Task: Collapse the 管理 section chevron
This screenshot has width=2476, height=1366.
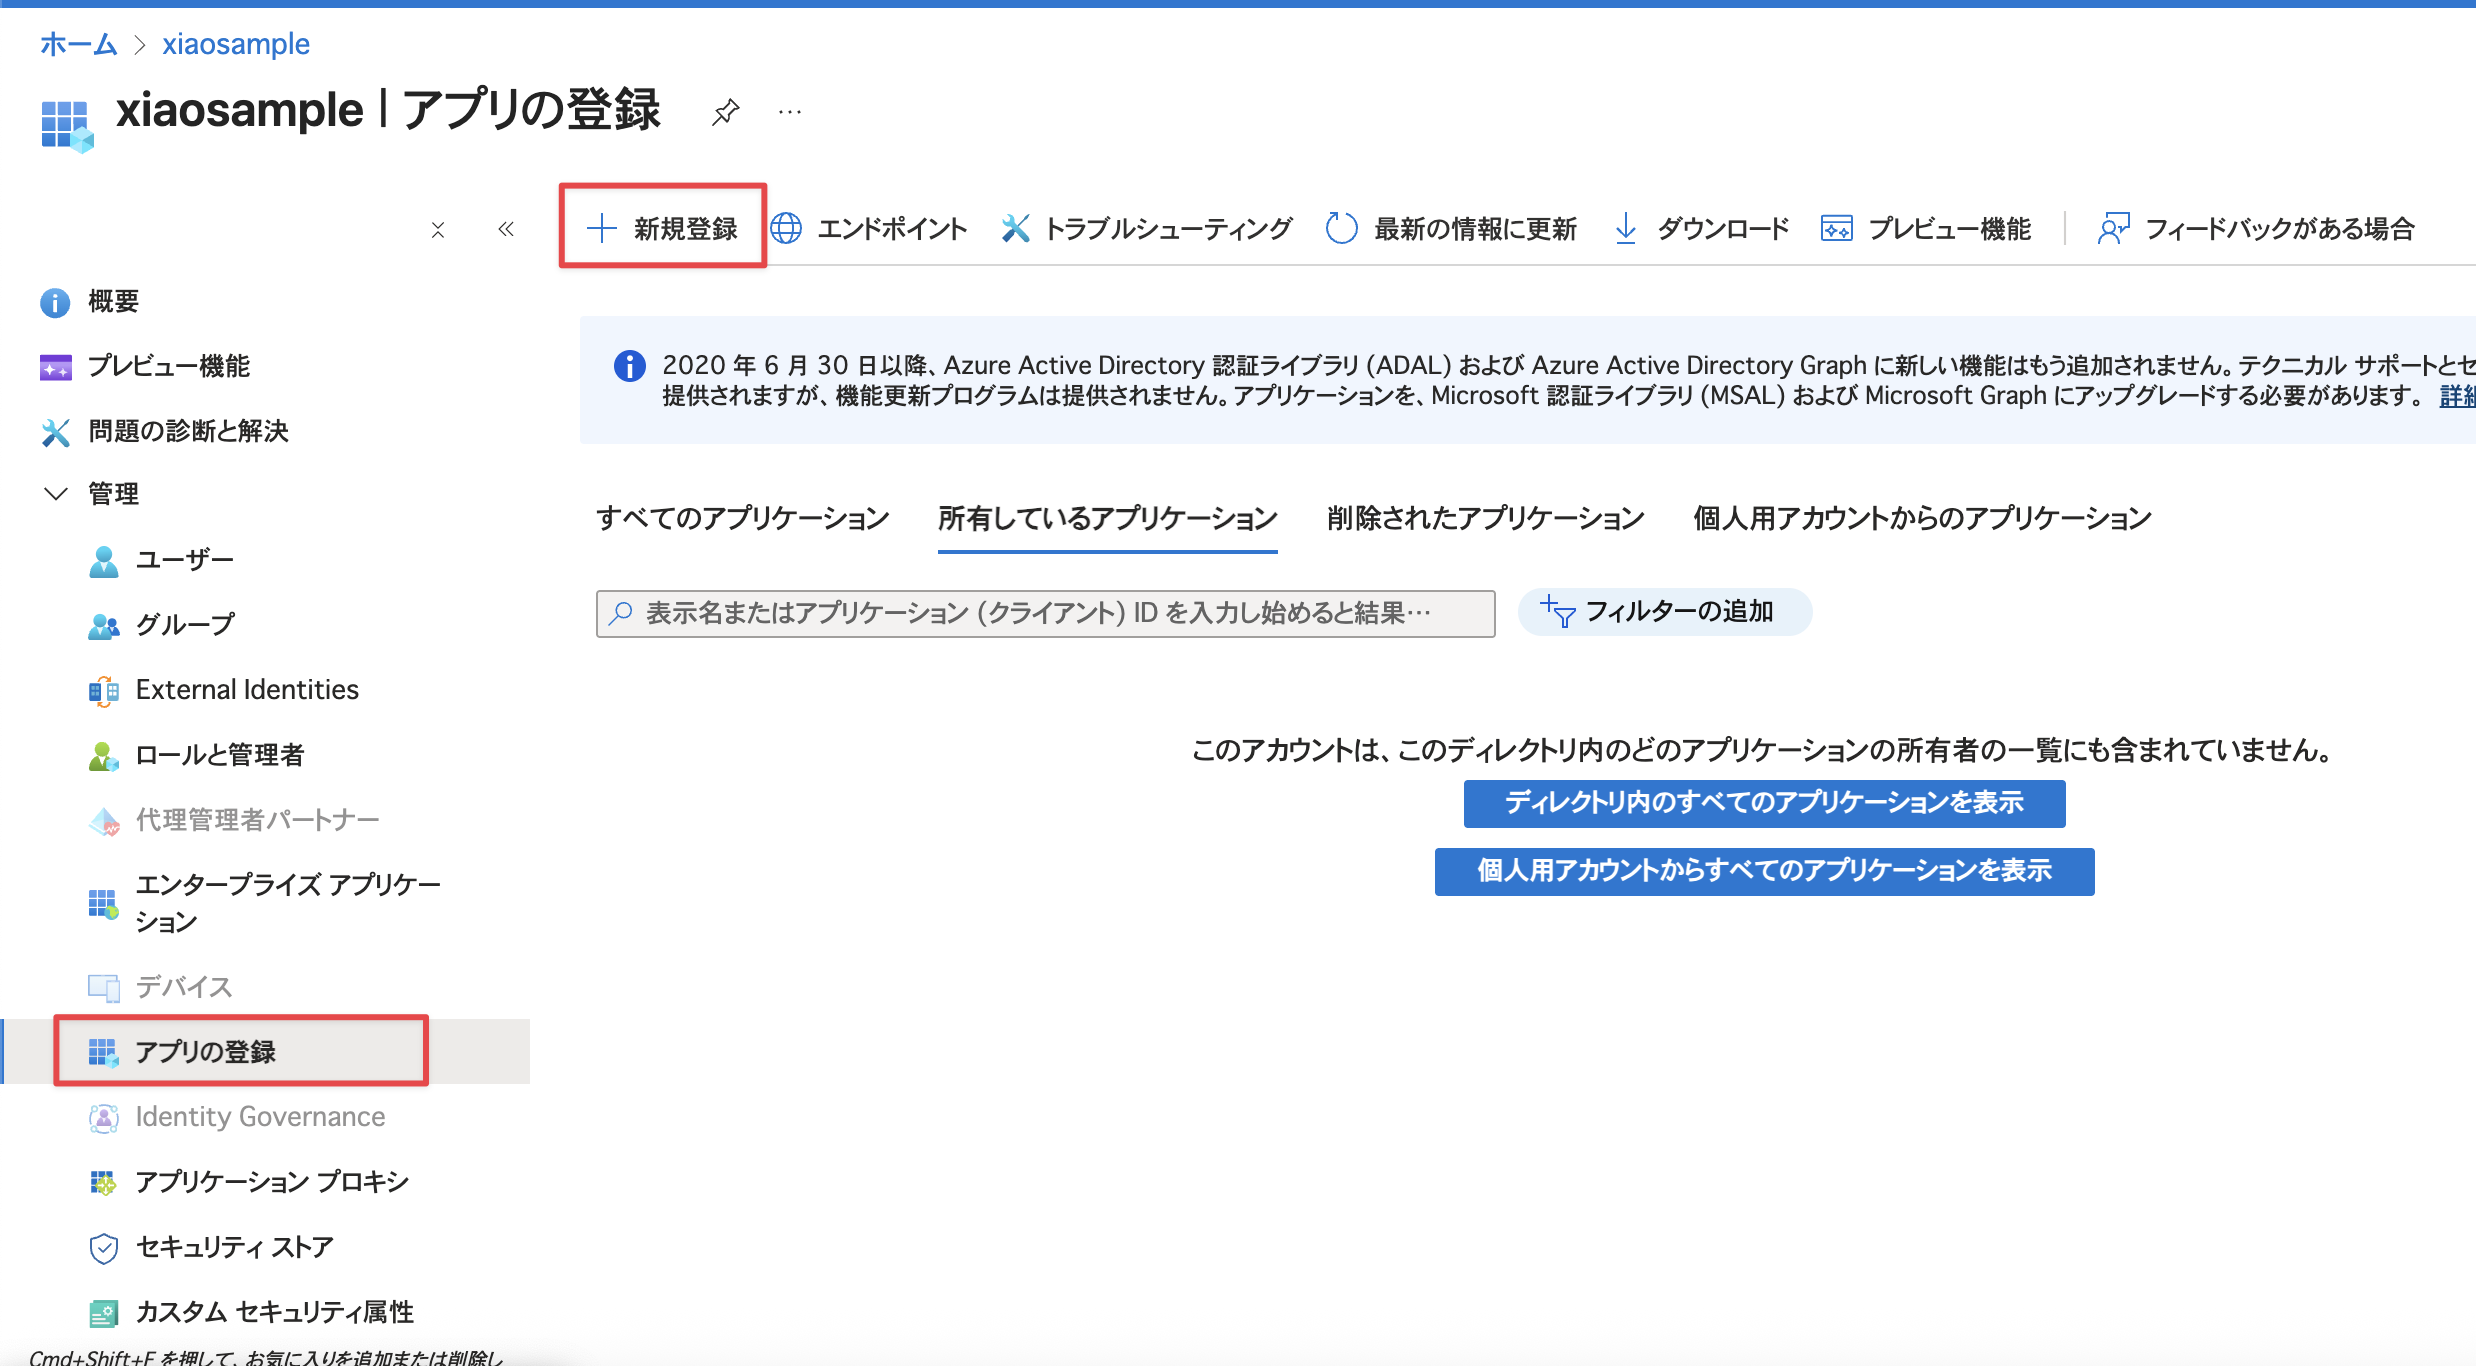Action: 56,494
